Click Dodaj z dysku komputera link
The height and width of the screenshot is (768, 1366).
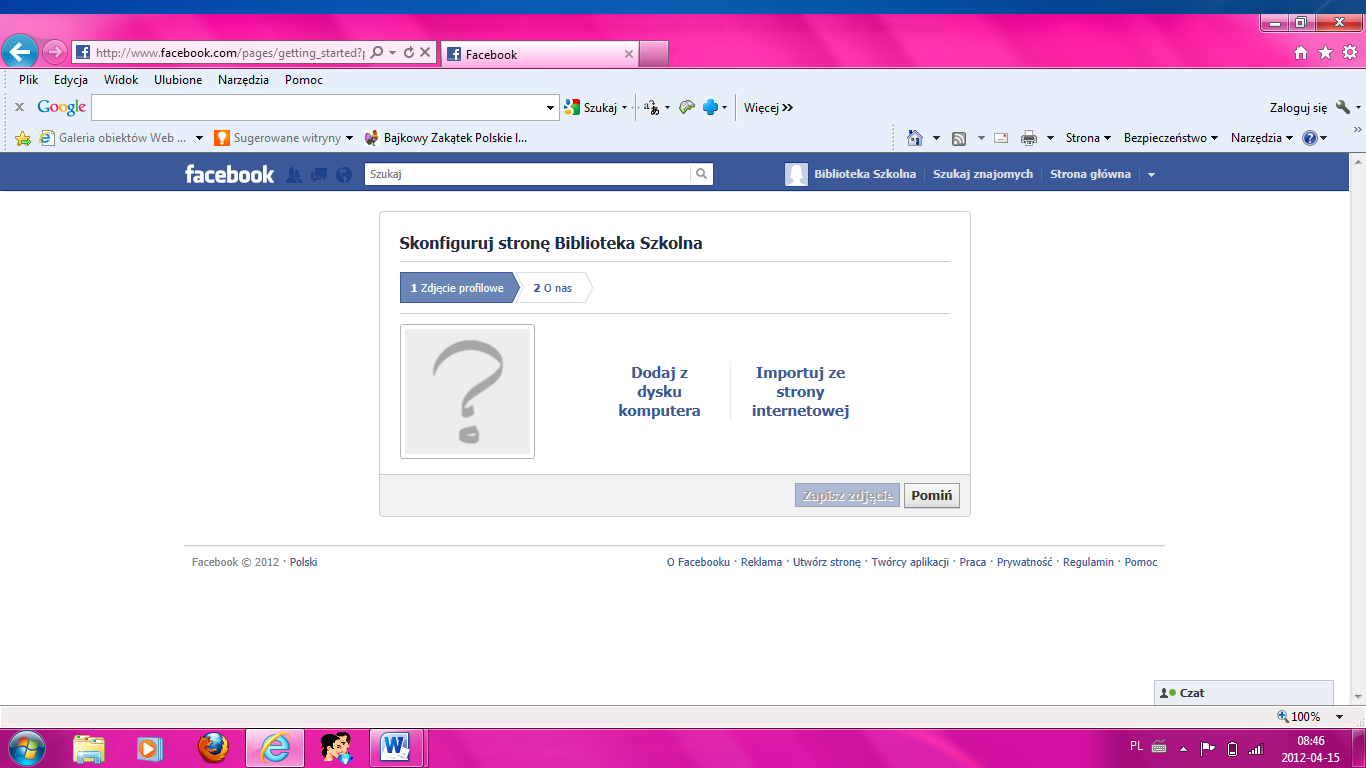pos(659,392)
